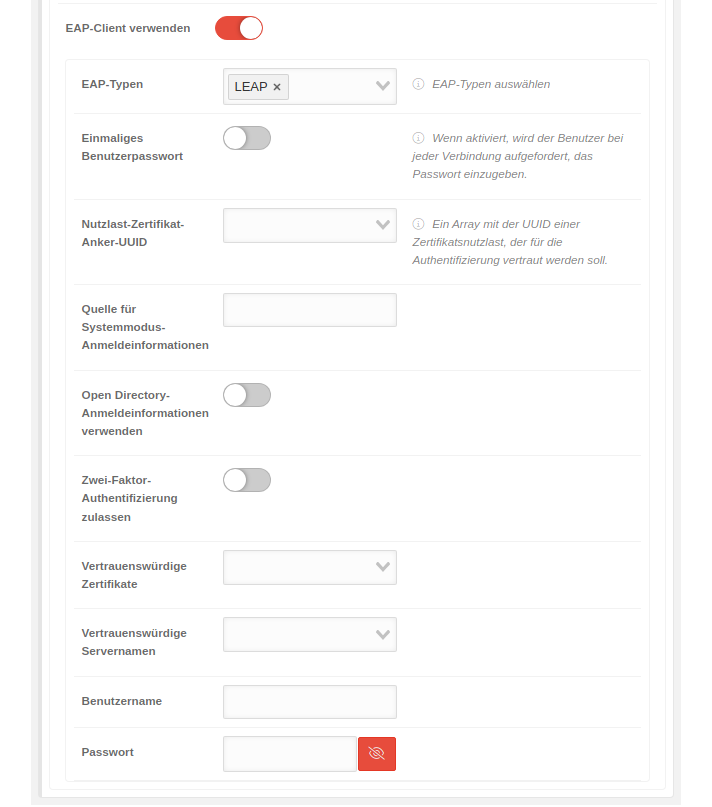Enable Zwei-Faktor-Authentifizierung zulassen switch
Screen dimensions: 712x807
tap(247, 480)
